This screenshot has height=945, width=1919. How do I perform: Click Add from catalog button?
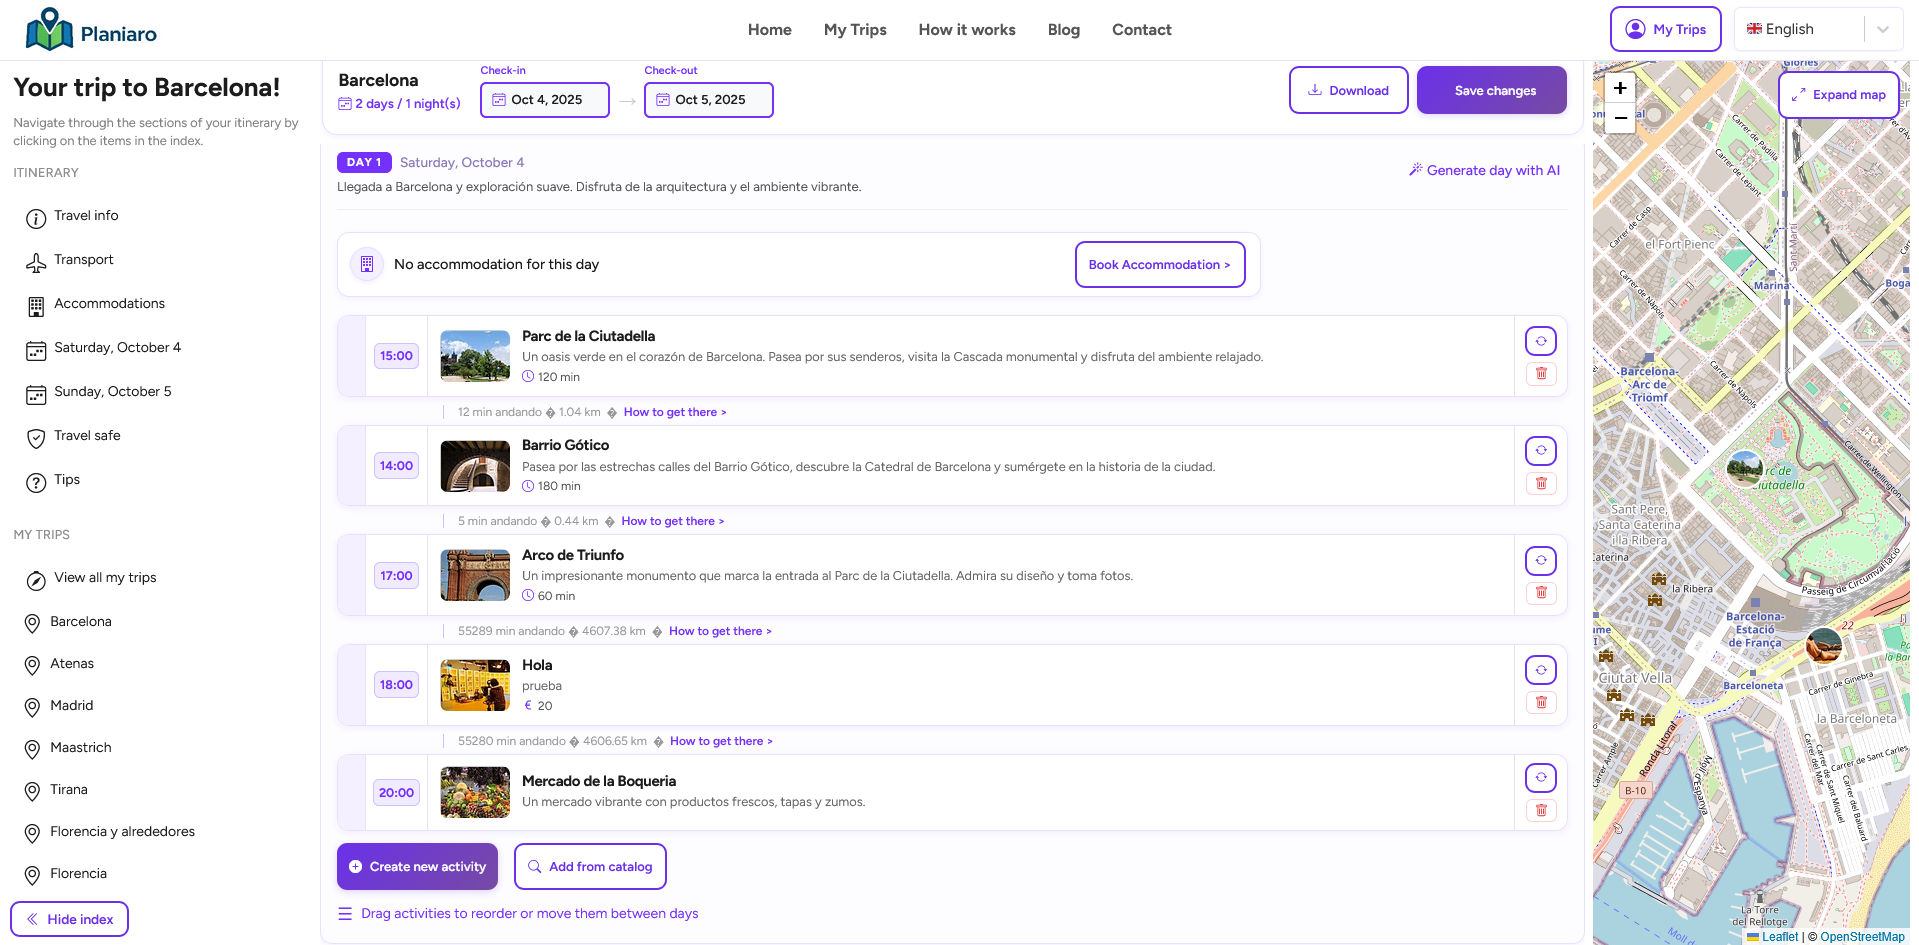click(x=590, y=866)
